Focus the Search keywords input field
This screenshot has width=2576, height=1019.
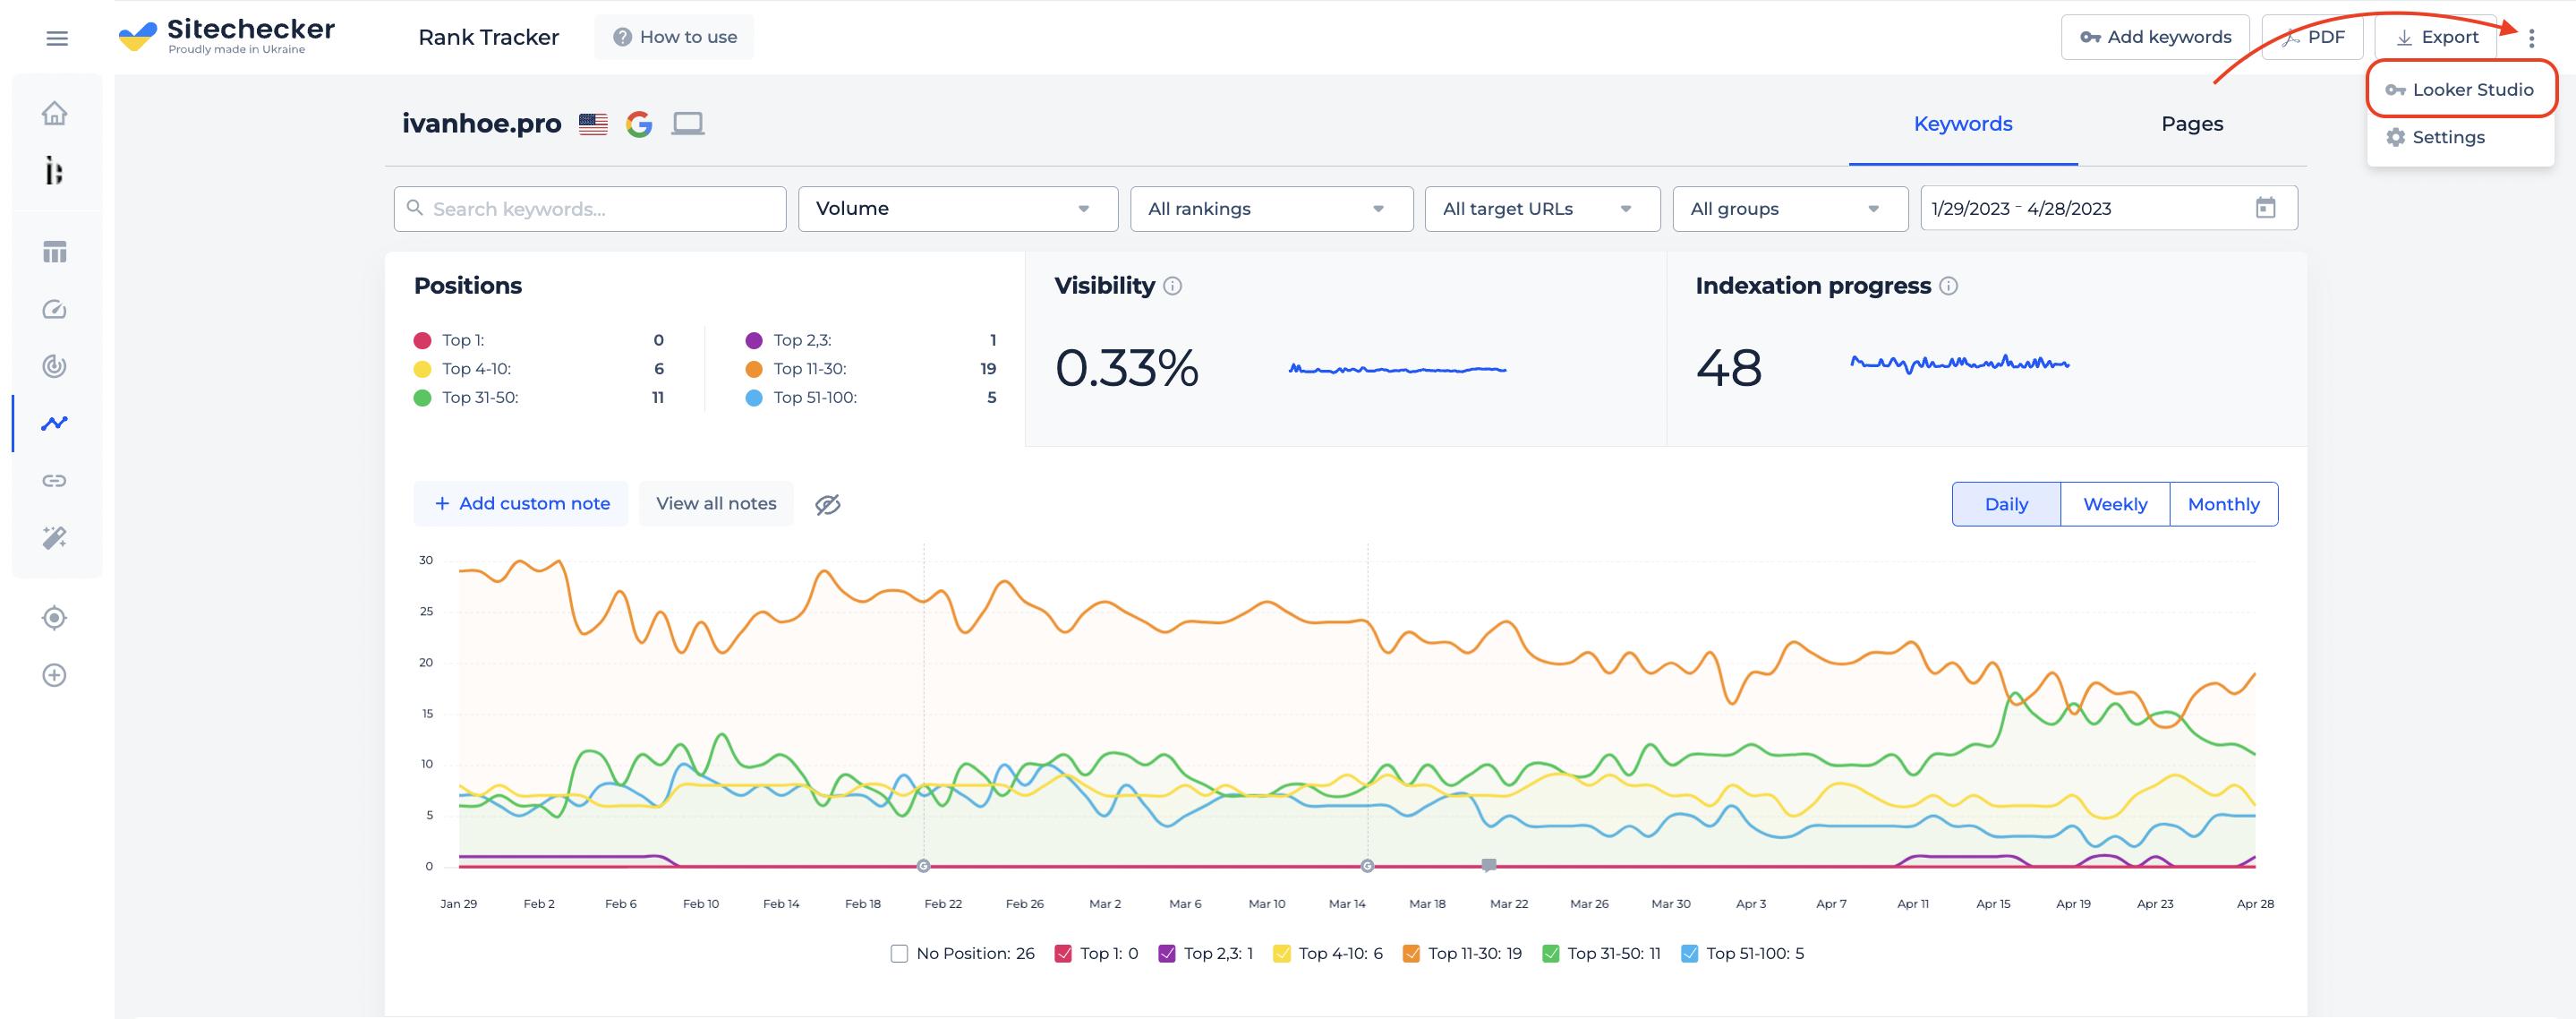(x=590, y=208)
